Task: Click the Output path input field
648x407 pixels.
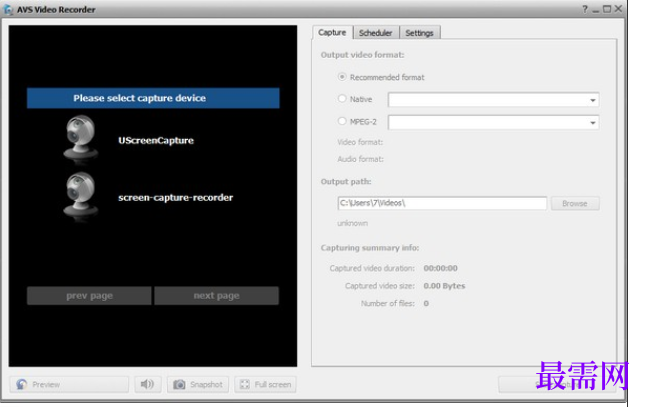Action: click(442, 203)
